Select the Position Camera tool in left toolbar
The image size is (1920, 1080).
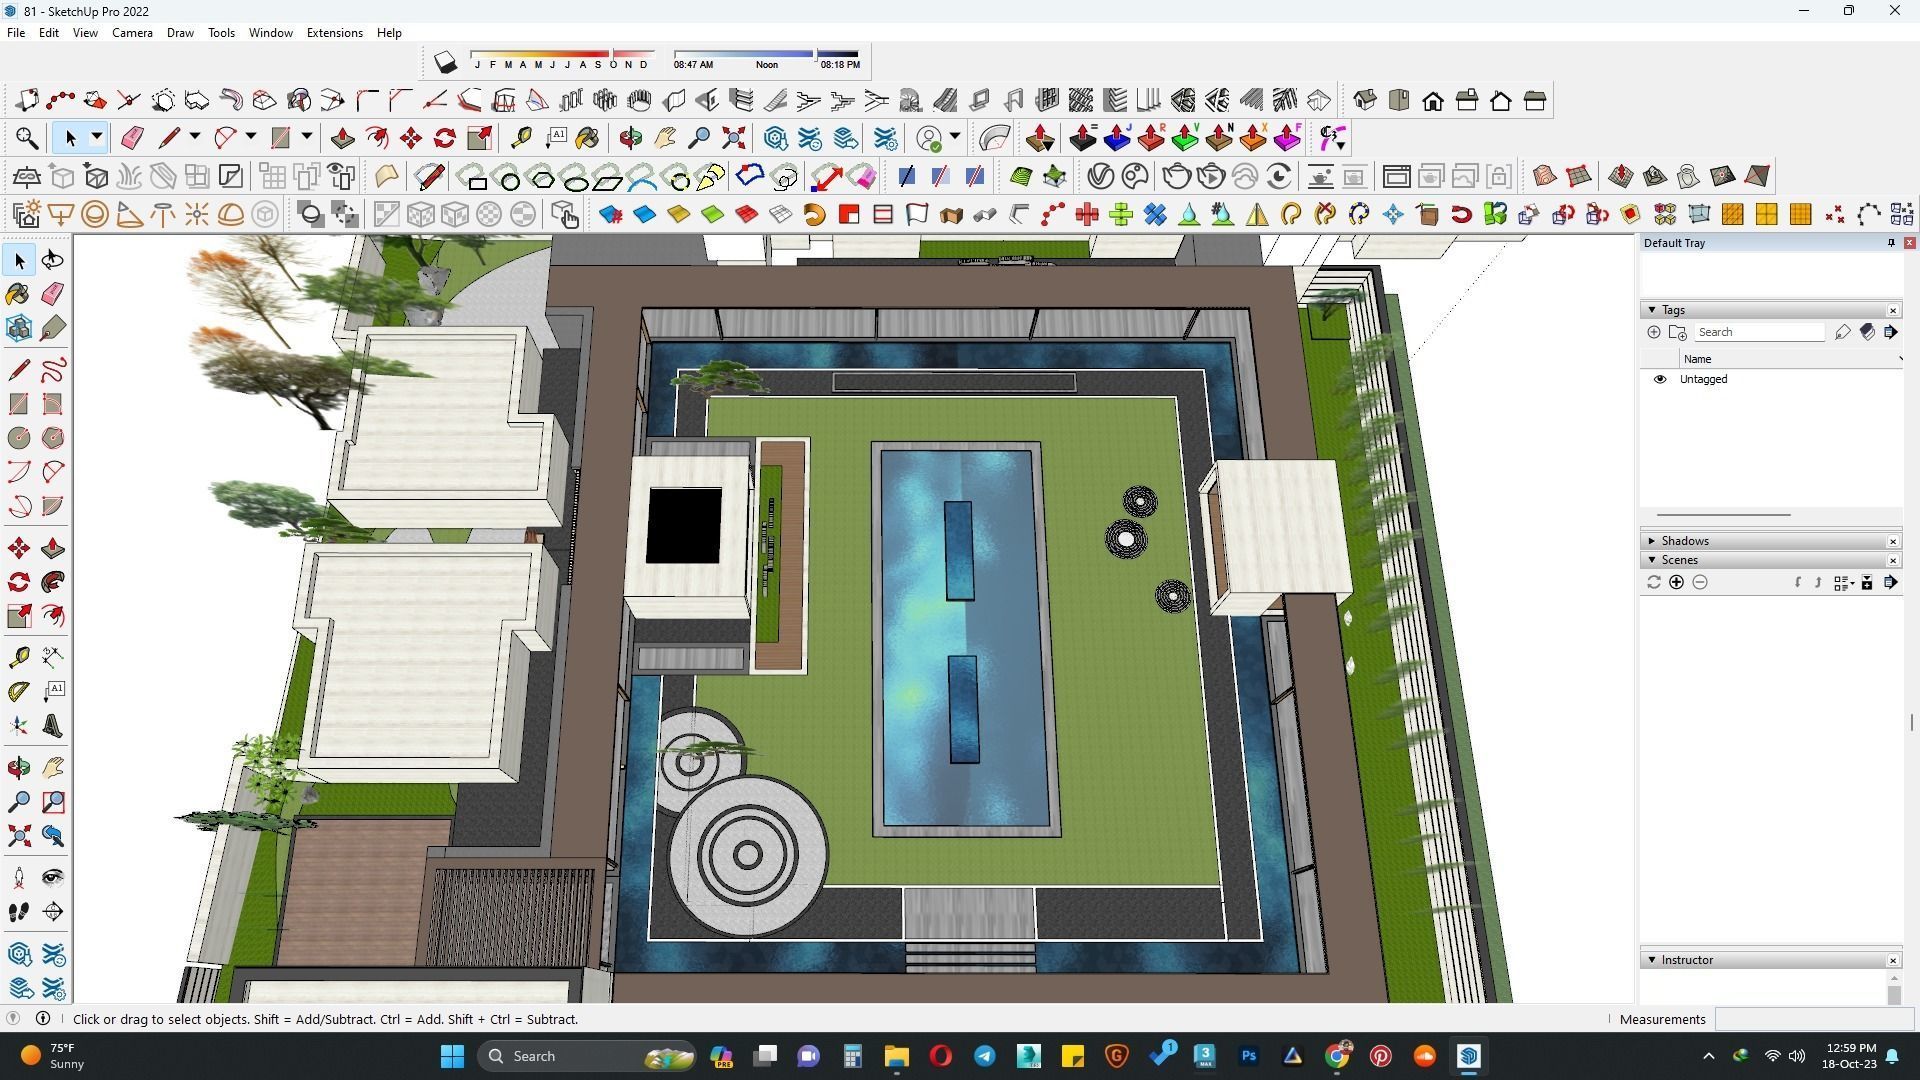tap(19, 878)
